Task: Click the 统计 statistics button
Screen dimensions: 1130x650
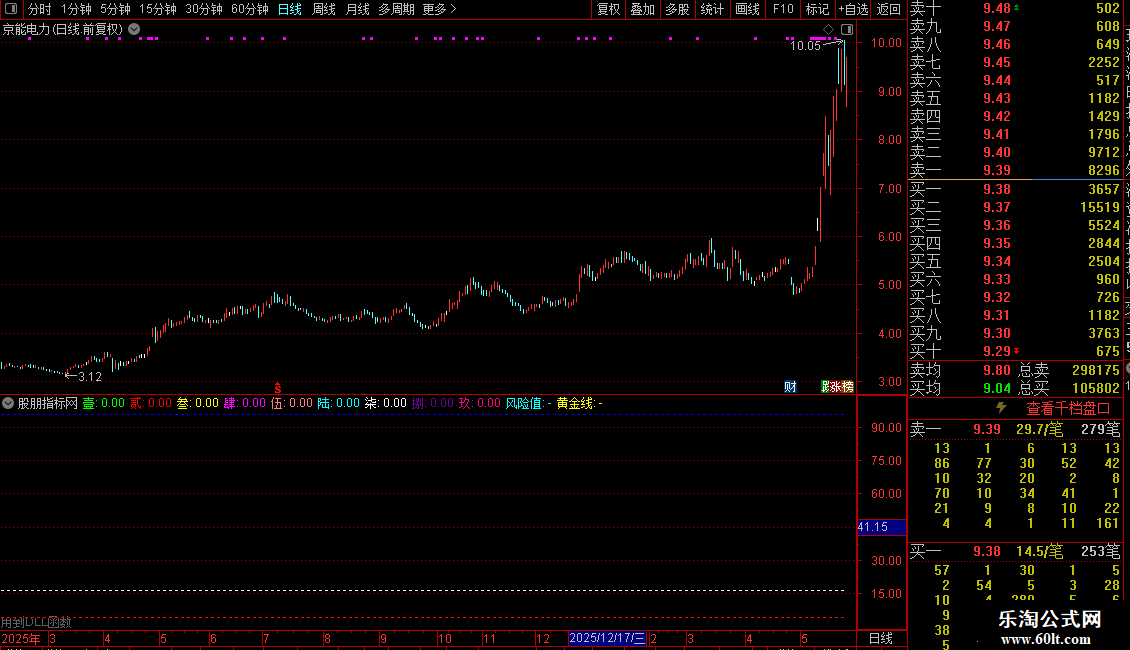Action: point(711,9)
